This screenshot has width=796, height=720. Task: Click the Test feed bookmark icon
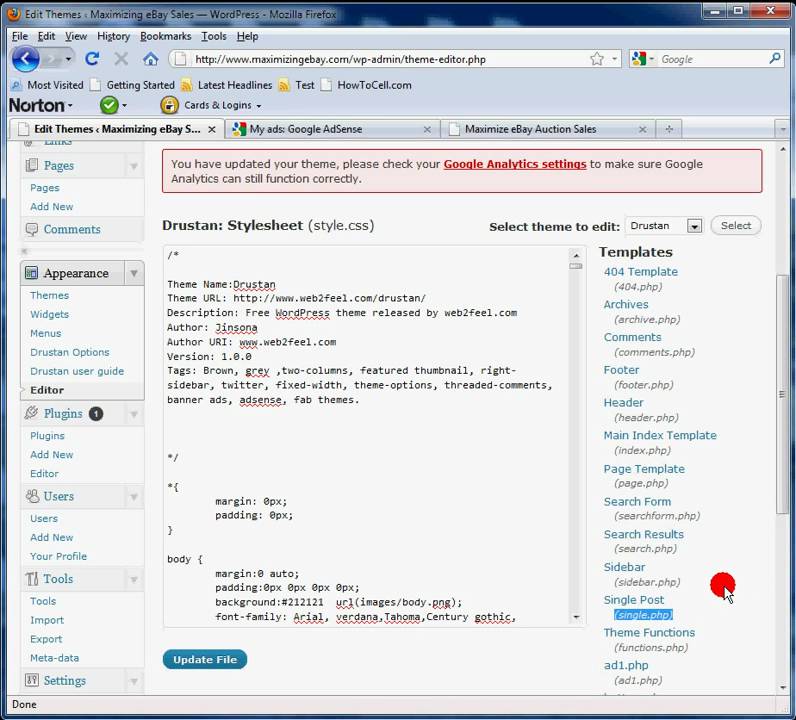[284, 85]
